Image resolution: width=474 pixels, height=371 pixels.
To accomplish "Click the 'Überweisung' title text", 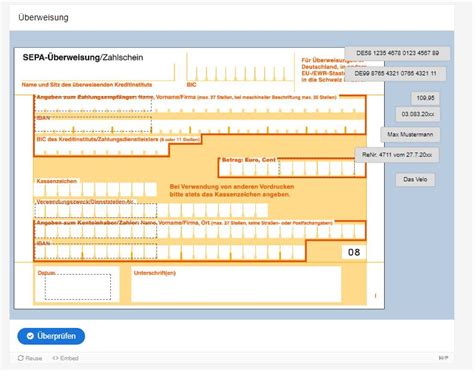I will tap(43, 18).
